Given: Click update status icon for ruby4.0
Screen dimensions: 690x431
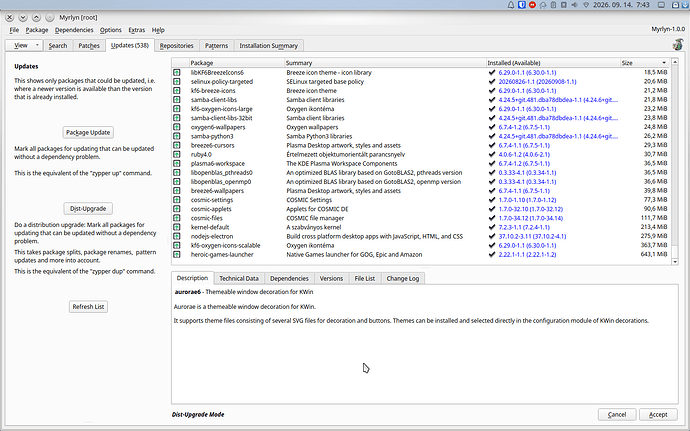Looking at the screenshot, I should [176, 155].
